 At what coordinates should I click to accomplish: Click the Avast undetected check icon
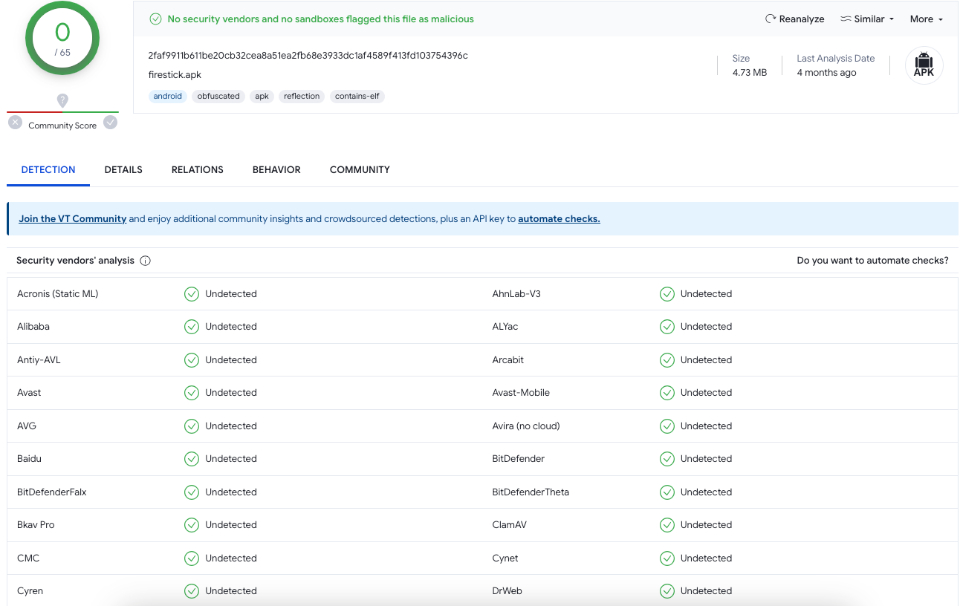pos(192,393)
